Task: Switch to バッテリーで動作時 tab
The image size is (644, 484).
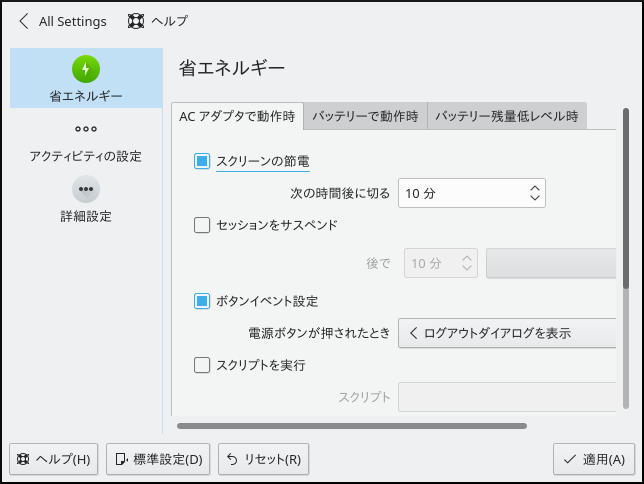Action: tap(365, 116)
